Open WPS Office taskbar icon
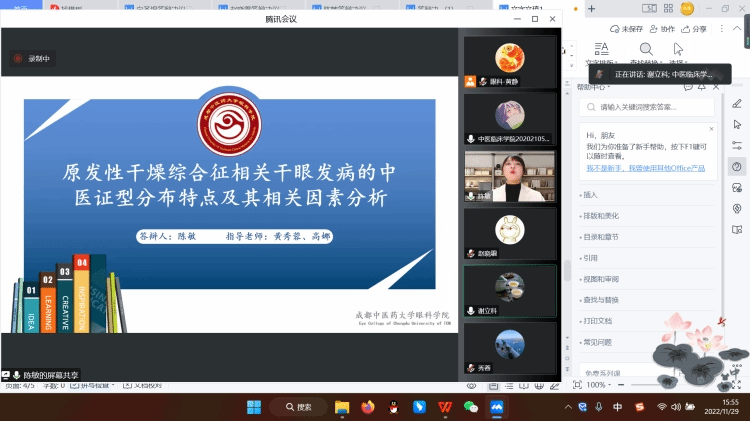 (445, 407)
